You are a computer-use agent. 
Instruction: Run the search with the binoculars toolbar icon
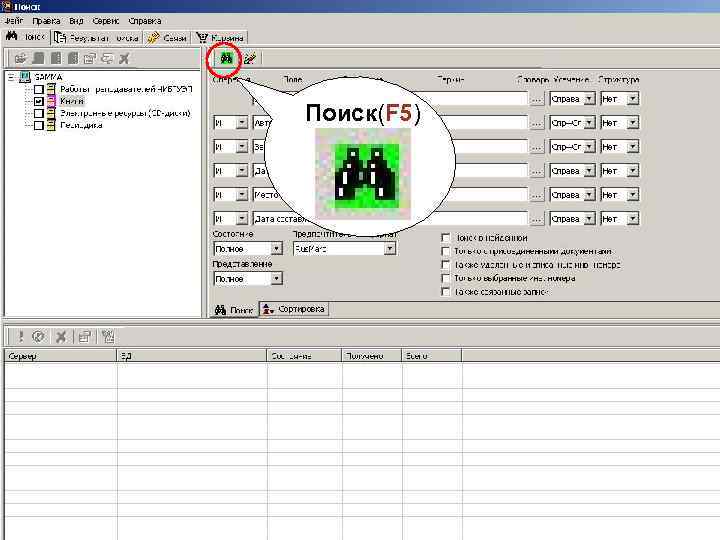226,58
